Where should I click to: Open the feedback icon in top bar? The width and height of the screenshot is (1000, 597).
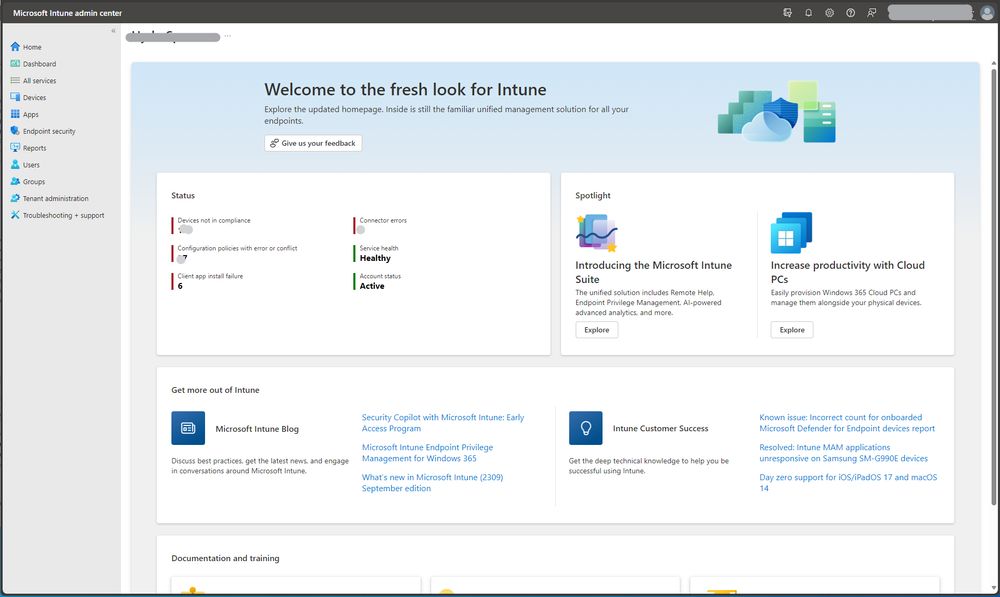871,13
